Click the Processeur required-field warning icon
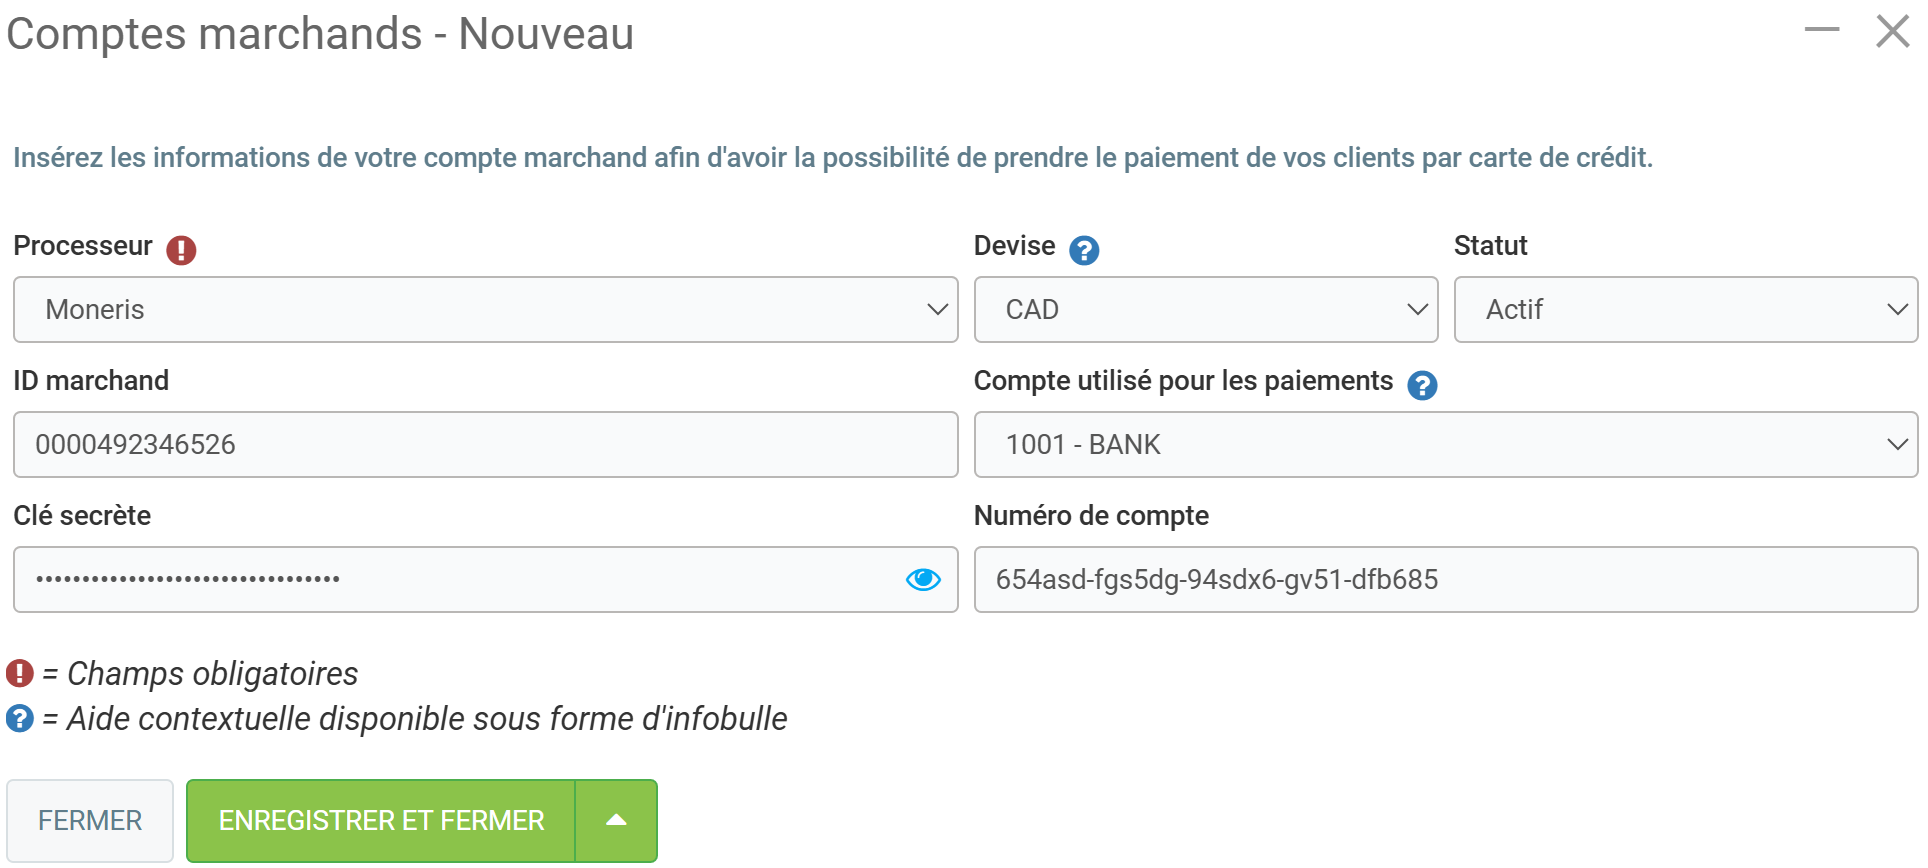The width and height of the screenshot is (1928, 868). (x=181, y=249)
